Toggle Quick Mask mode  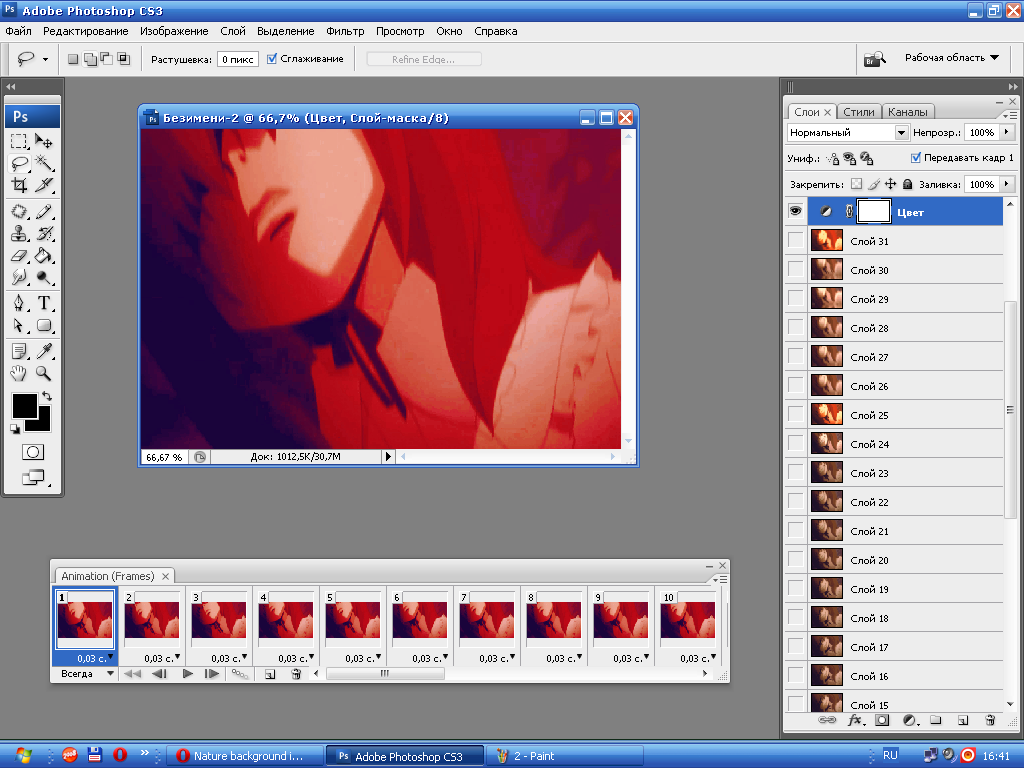pos(33,452)
